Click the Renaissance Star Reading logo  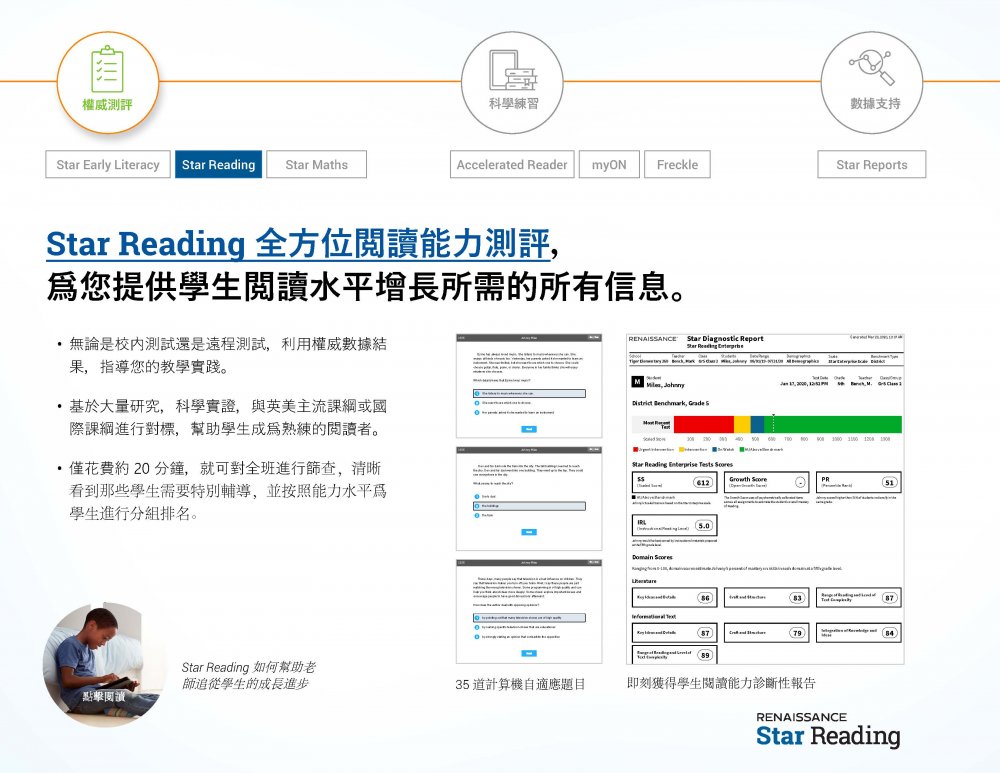827,731
